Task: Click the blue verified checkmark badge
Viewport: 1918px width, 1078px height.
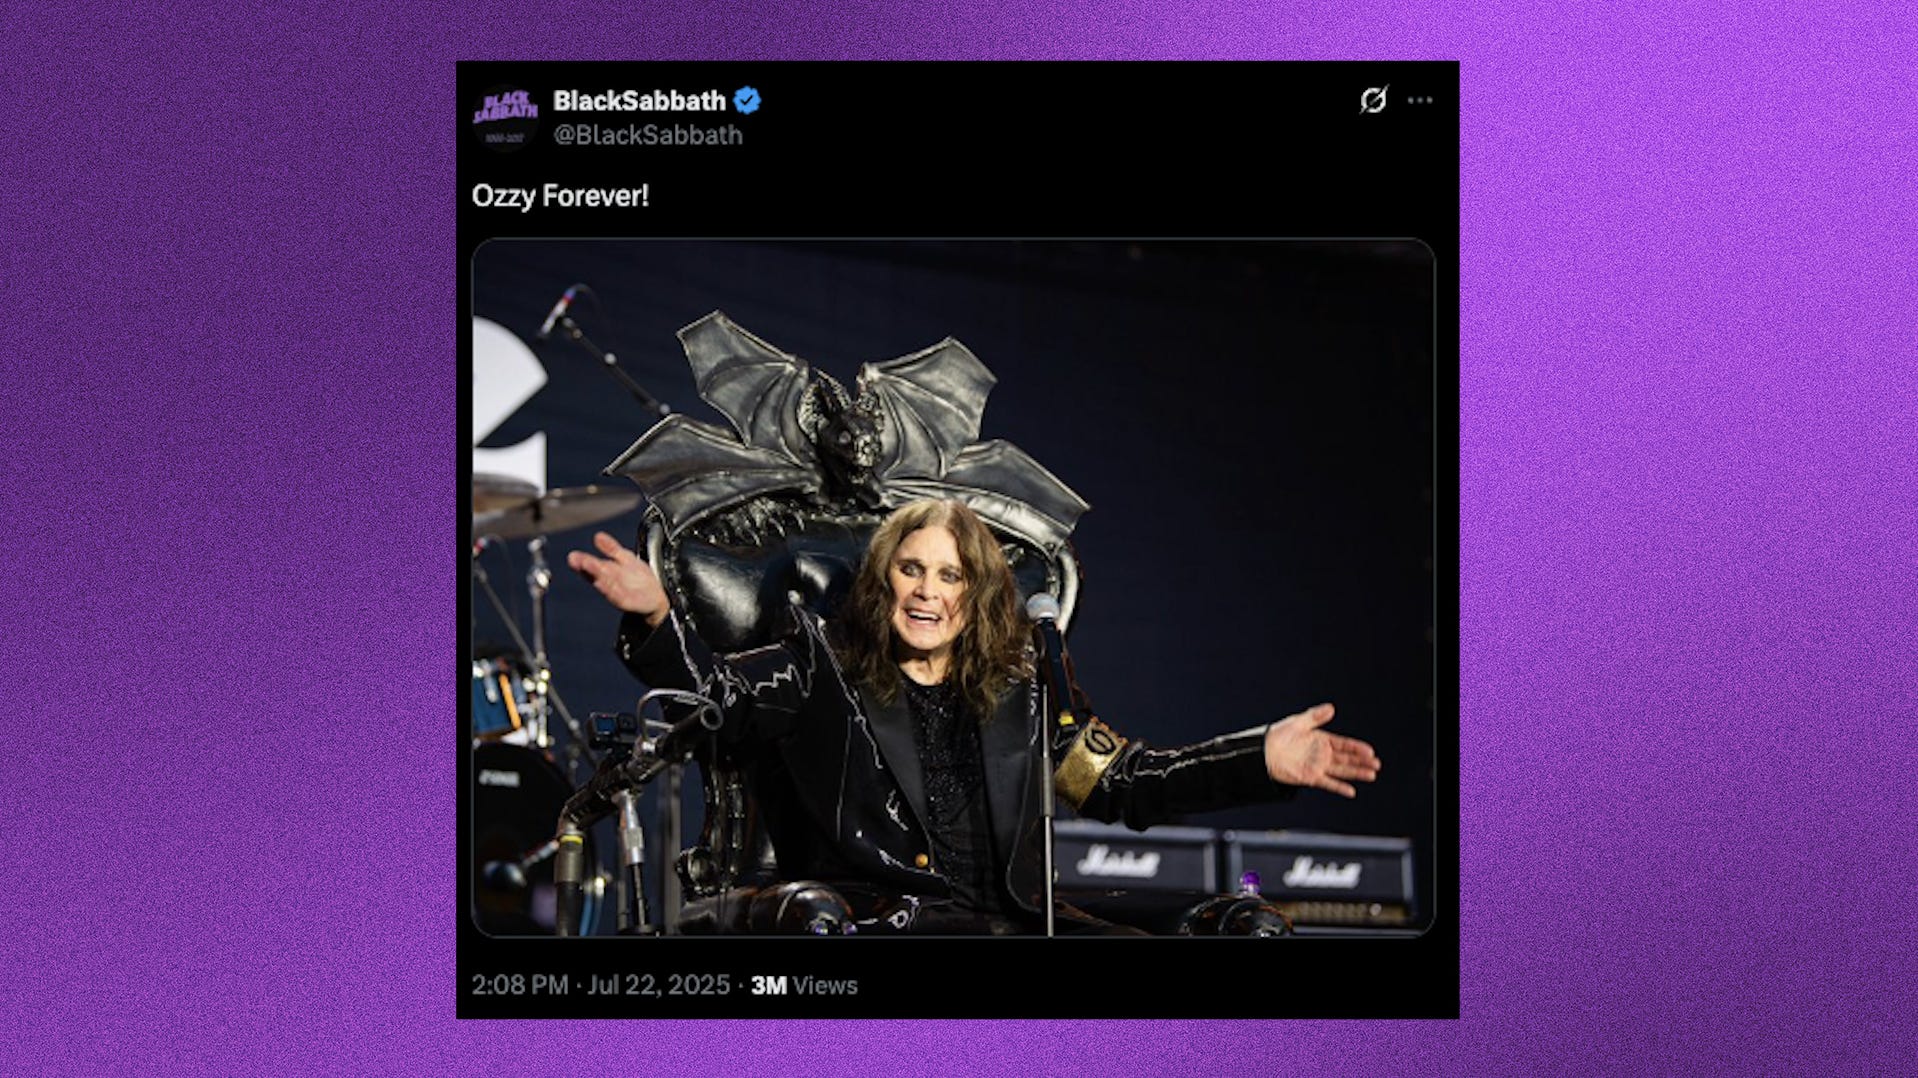Action: (x=747, y=100)
